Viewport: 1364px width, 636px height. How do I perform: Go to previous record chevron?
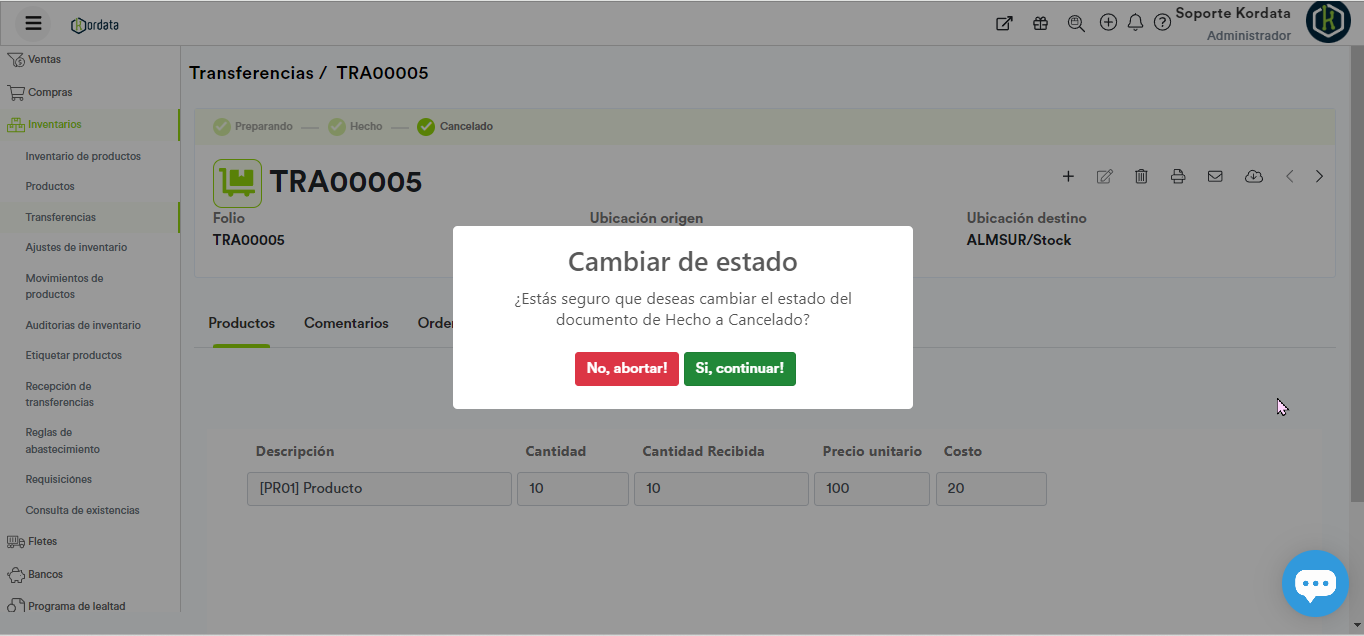pos(1290,176)
